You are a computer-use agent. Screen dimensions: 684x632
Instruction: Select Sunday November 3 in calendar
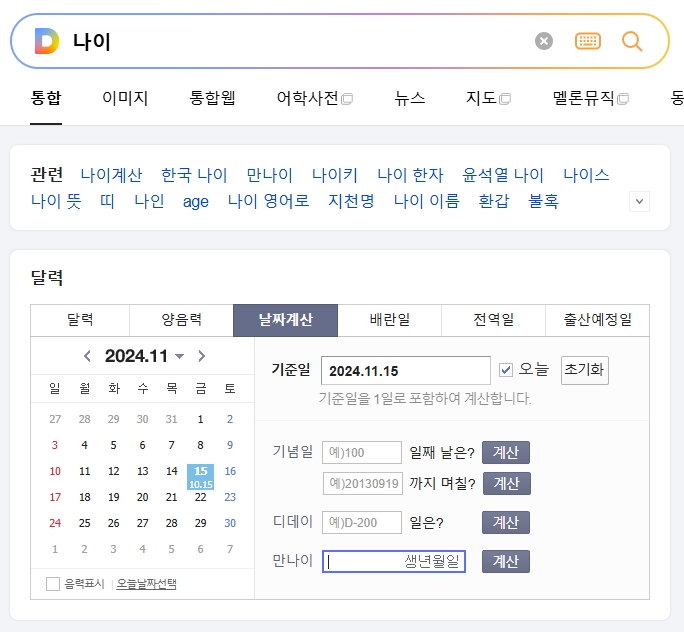click(55, 445)
